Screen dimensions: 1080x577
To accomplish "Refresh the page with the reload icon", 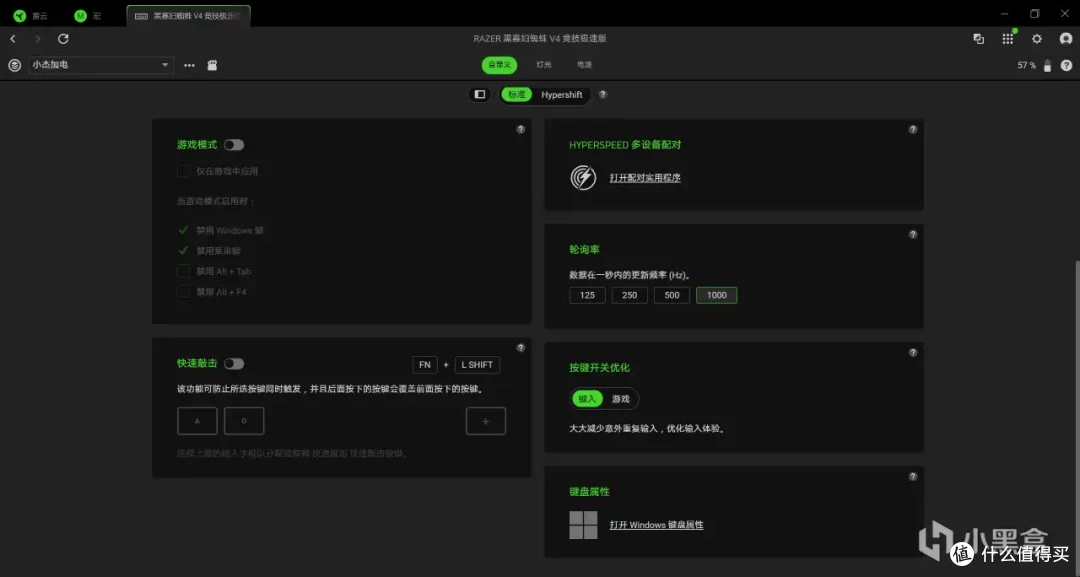I will tap(63, 39).
